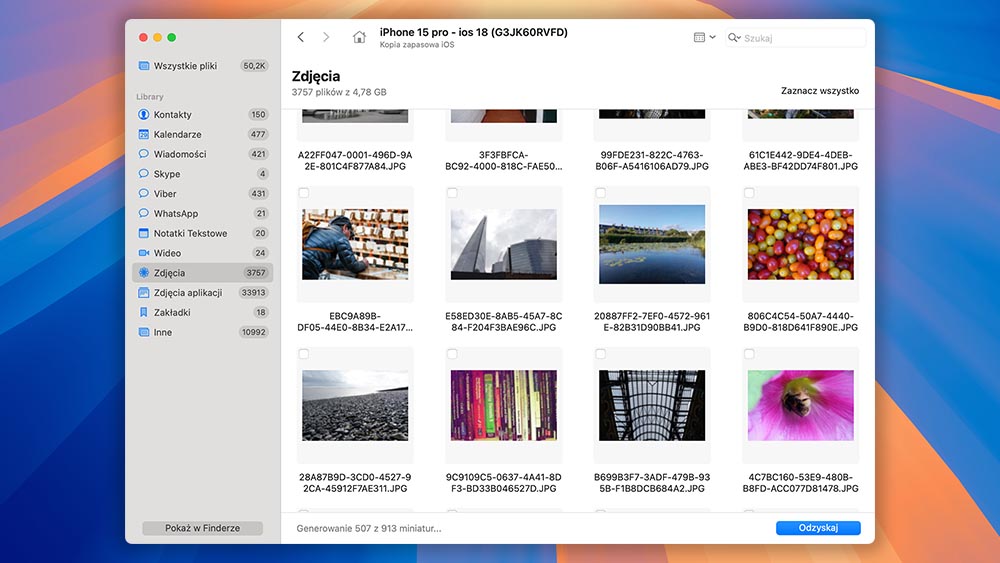The width and height of the screenshot is (1000, 563).
Task: Check the box for 806C4C54 photo
Action: pyautogui.click(x=749, y=193)
